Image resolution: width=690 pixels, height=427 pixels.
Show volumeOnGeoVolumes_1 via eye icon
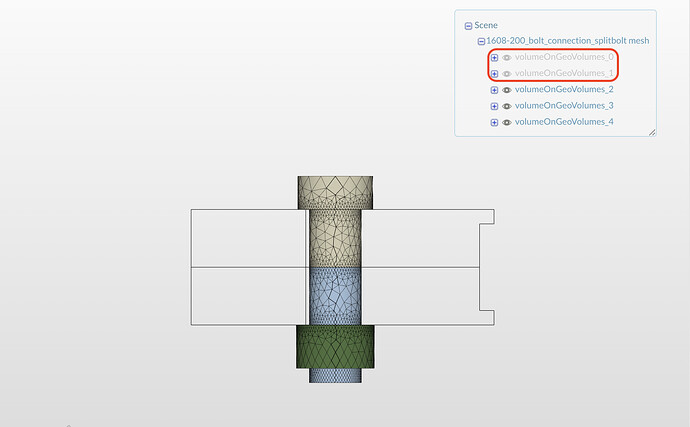(x=507, y=74)
